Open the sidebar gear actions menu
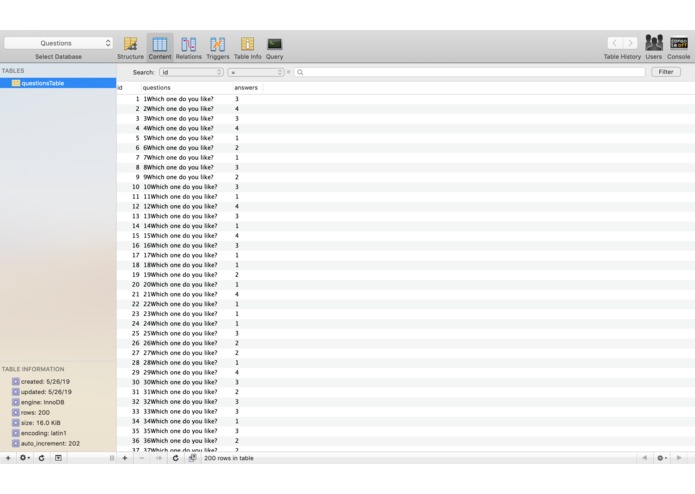 [x=24, y=458]
